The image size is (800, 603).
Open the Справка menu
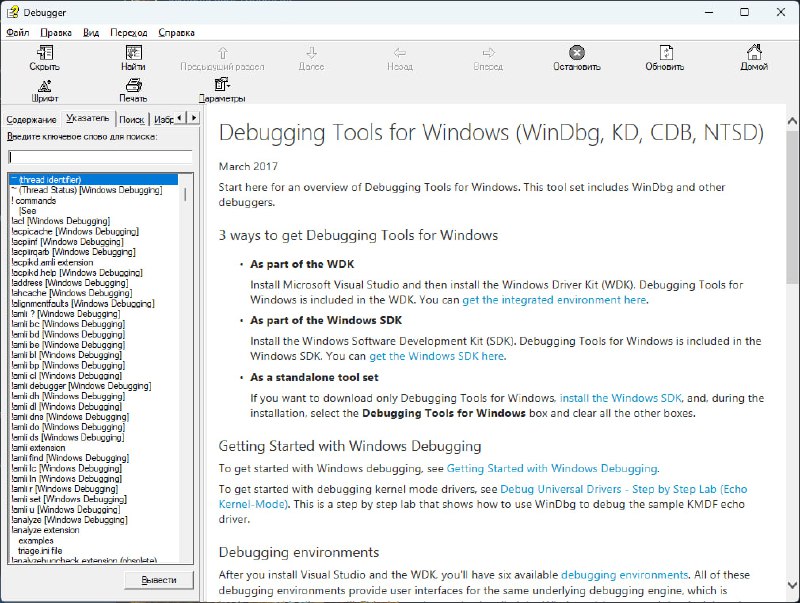(x=177, y=33)
